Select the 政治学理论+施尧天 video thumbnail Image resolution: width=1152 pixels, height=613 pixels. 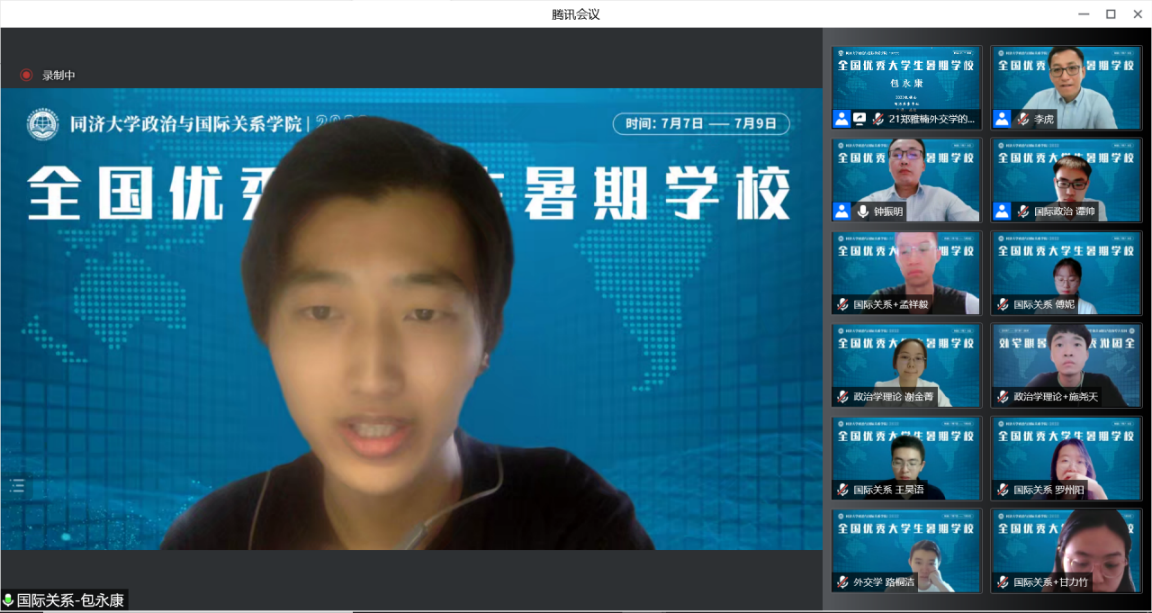pyautogui.click(x=1066, y=364)
